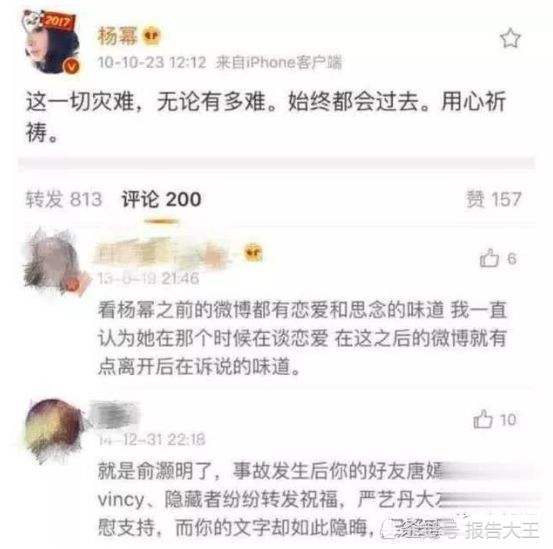Tap the verified V badge on 杨幂's avatar
This screenshot has width=553, height=549.
point(72,66)
